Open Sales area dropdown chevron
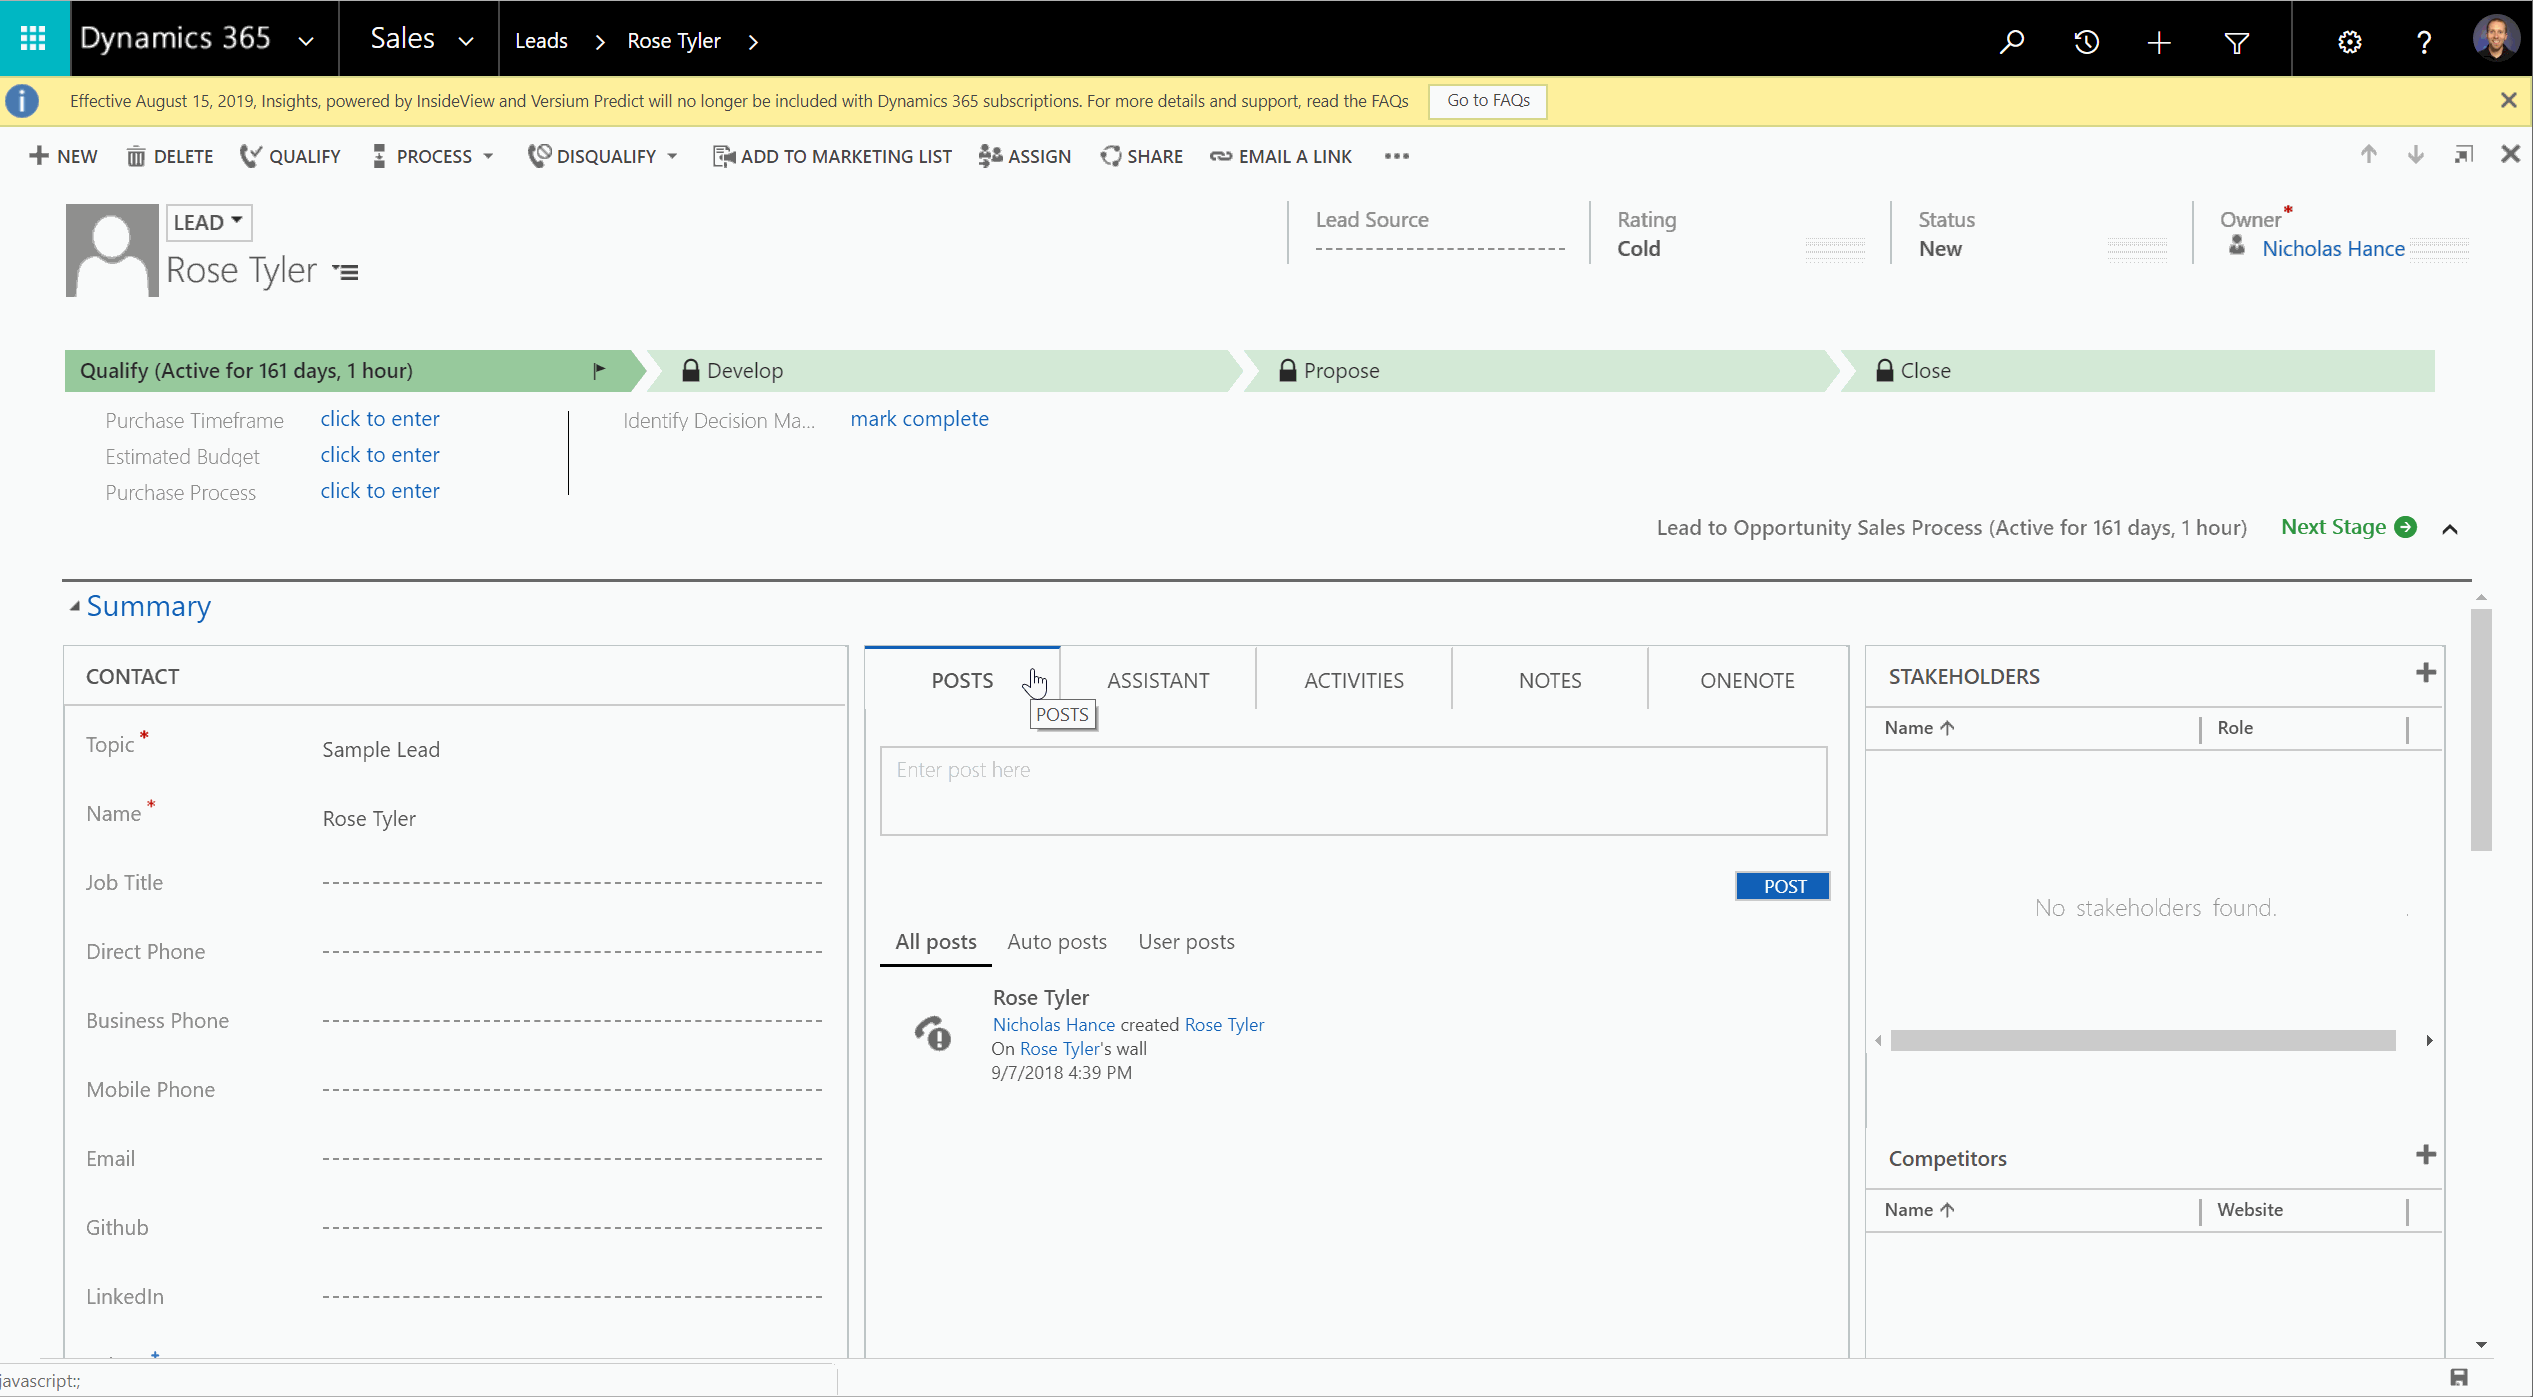 [465, 41]
